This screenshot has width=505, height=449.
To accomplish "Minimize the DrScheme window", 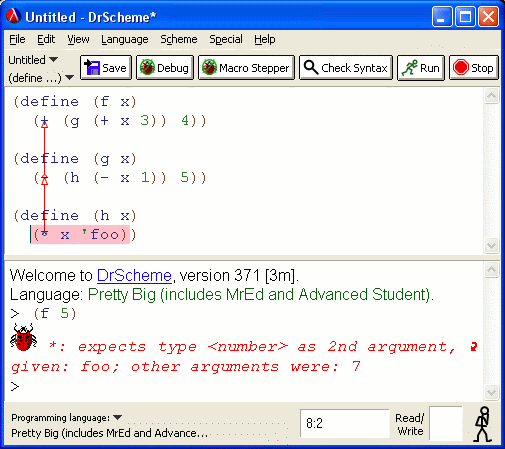I will click(442, 16).
